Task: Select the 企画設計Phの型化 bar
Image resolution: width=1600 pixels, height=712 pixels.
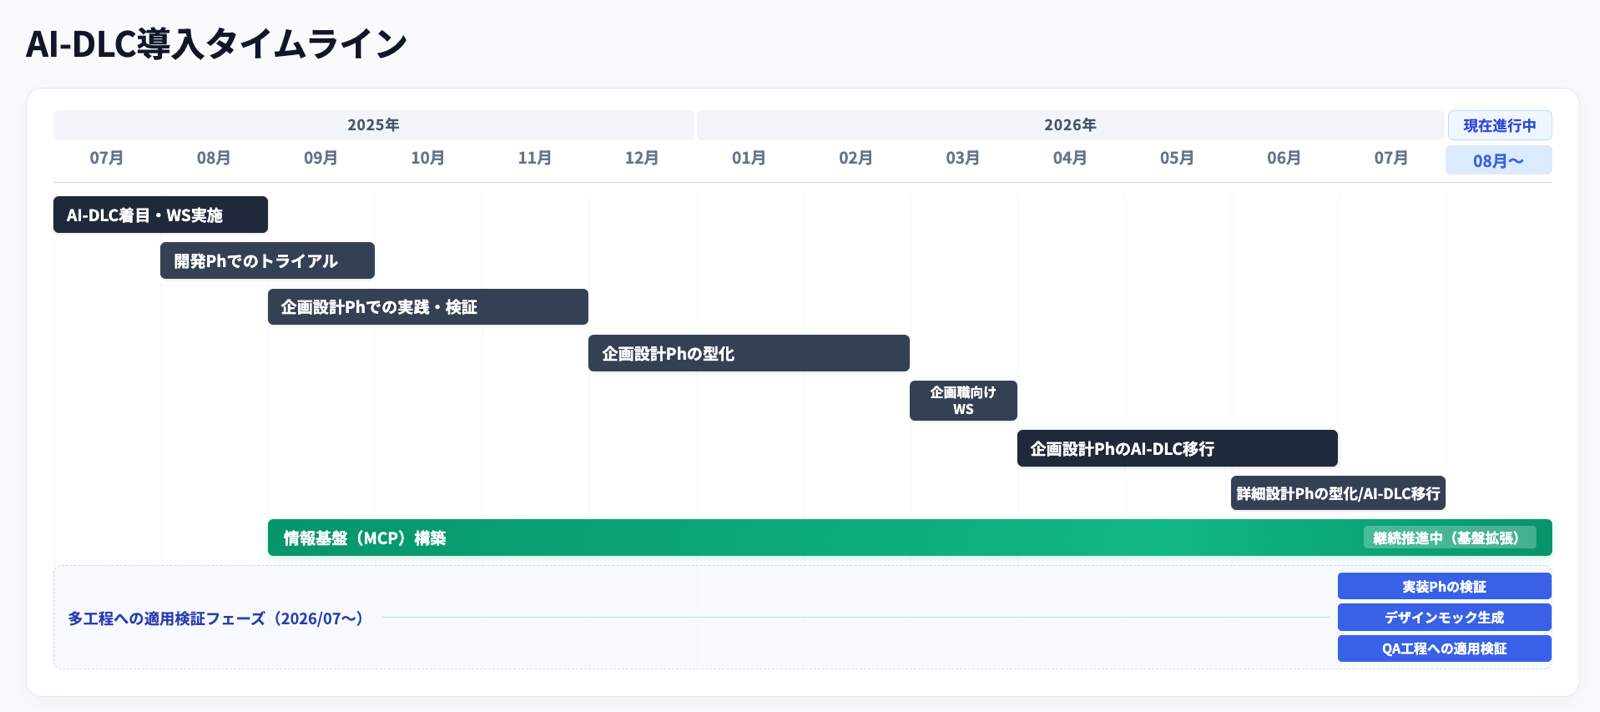Action: [x=749, y=353]
